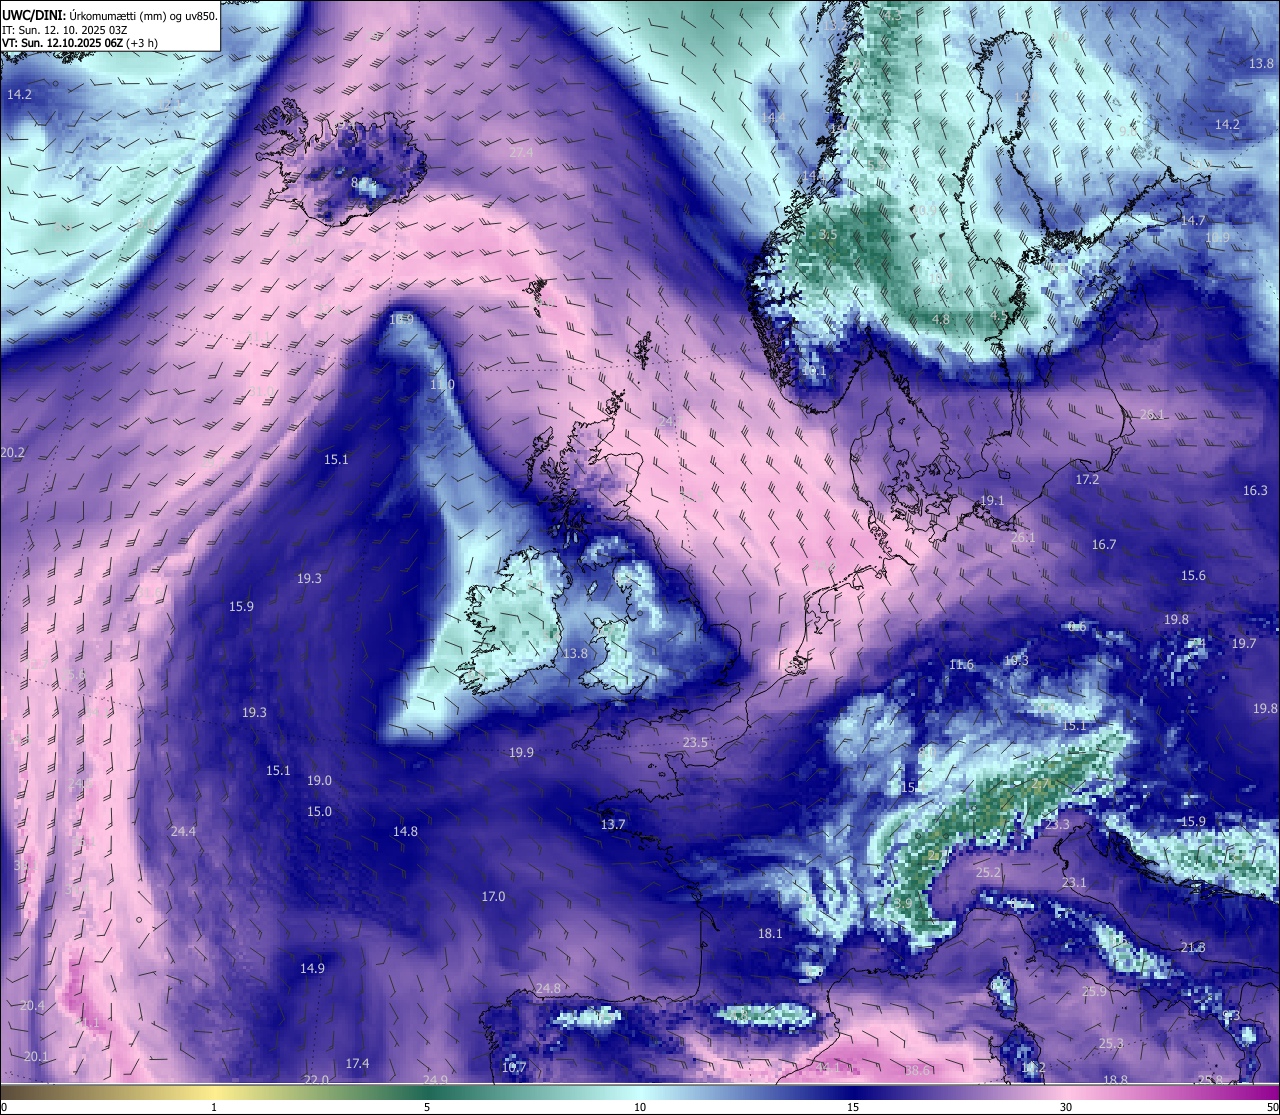
Task: Click the 23.5 value label
Action: 695,743
